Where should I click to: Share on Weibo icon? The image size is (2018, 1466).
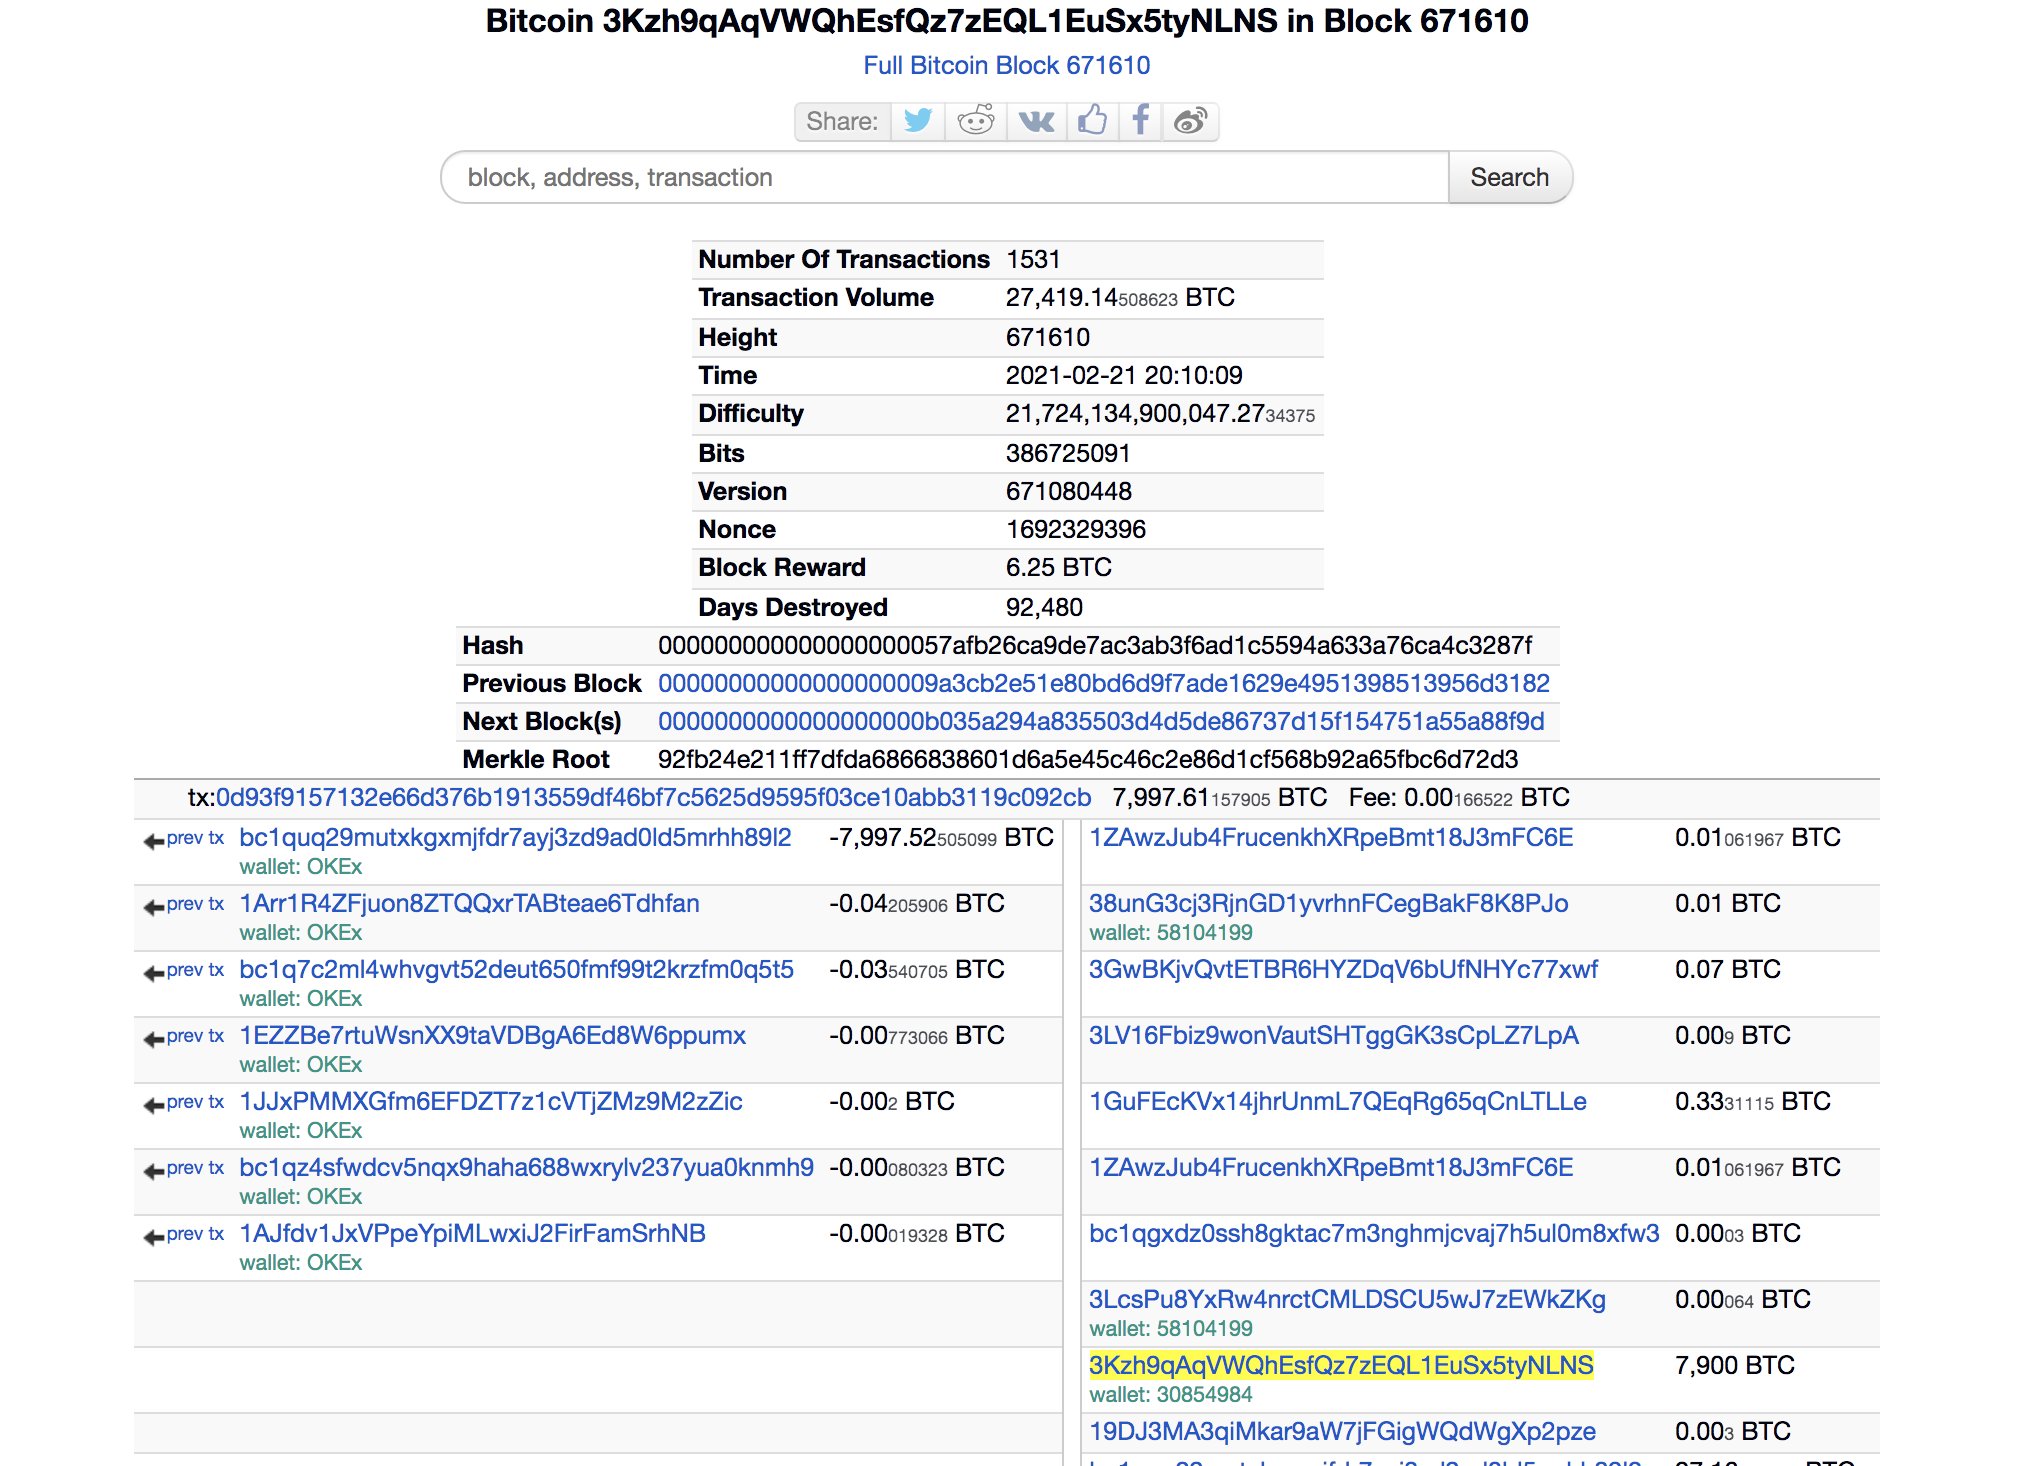(x=1190, y=121)
